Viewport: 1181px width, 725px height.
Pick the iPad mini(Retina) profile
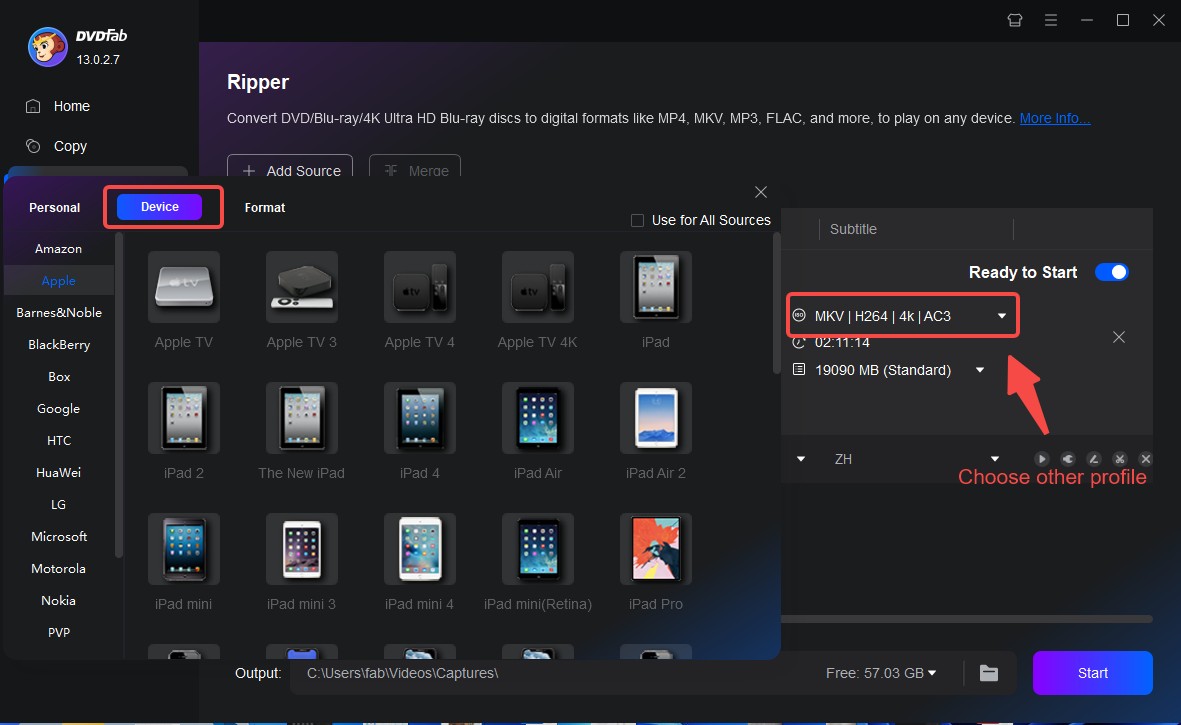coord(538,549)
